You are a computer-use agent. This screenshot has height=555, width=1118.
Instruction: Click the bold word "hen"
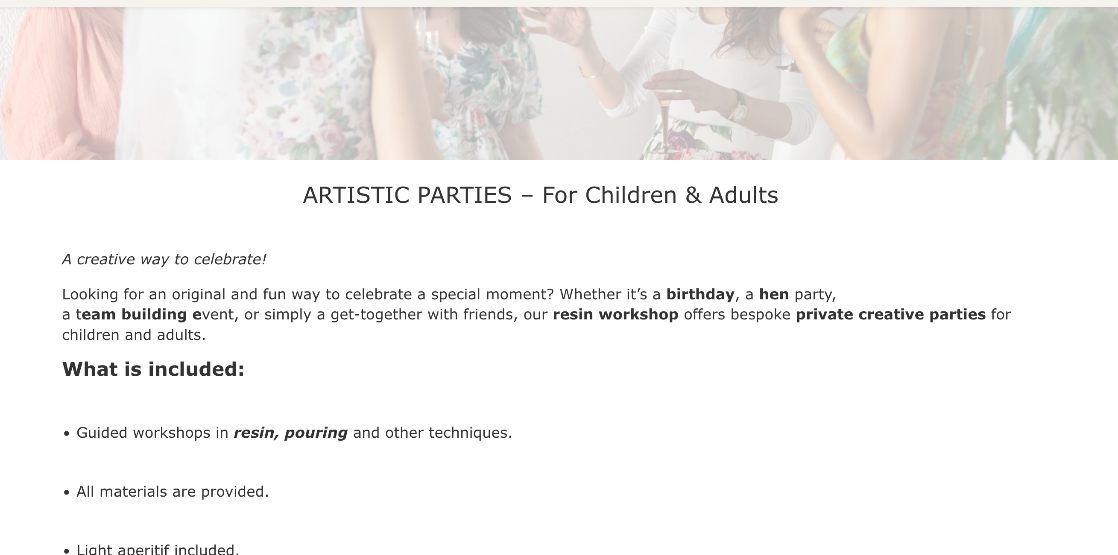(x=773, y=294)
